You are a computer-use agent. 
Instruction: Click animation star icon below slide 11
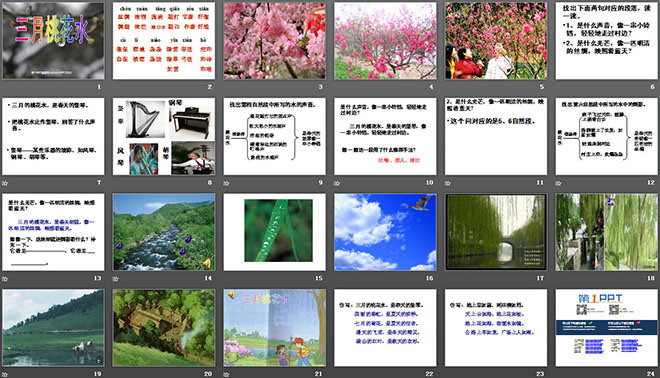pyautogui.click(x=448, y=183)
